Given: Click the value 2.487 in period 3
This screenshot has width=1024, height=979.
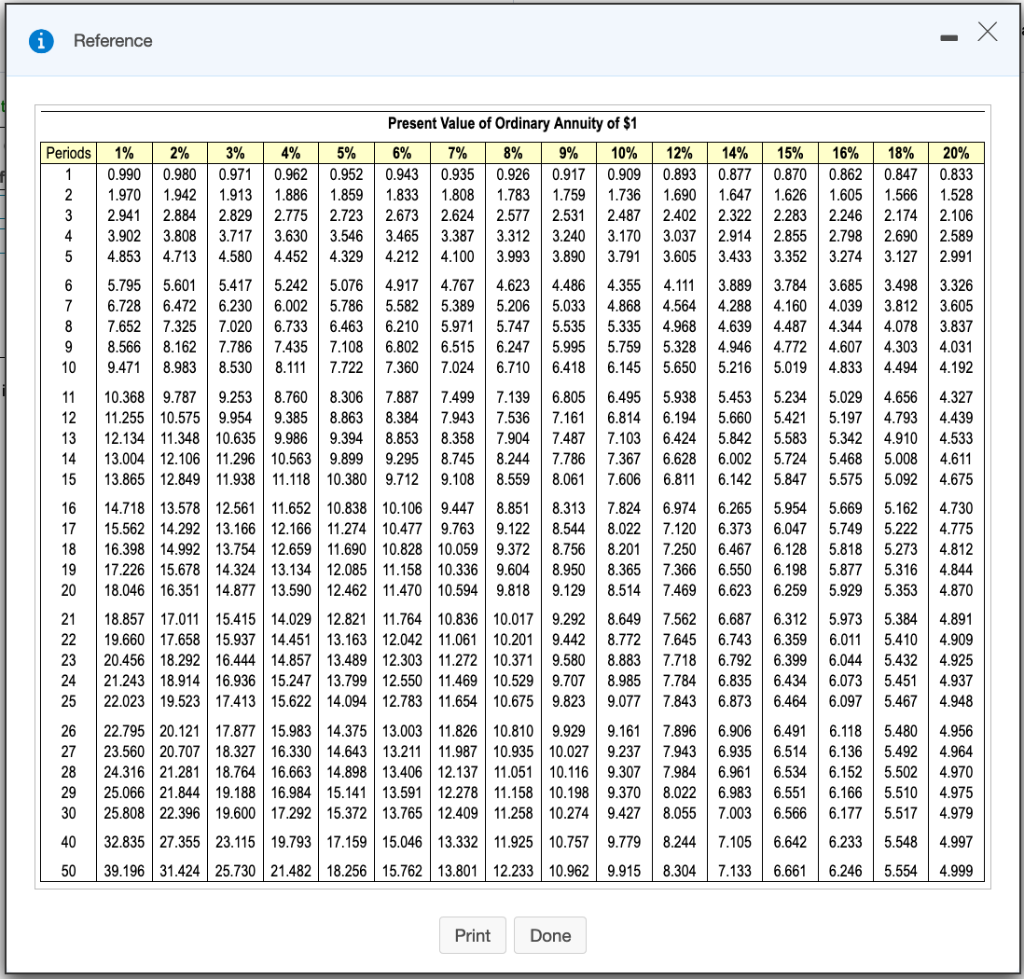Looking at the screenshot, I should pos(624,216).
